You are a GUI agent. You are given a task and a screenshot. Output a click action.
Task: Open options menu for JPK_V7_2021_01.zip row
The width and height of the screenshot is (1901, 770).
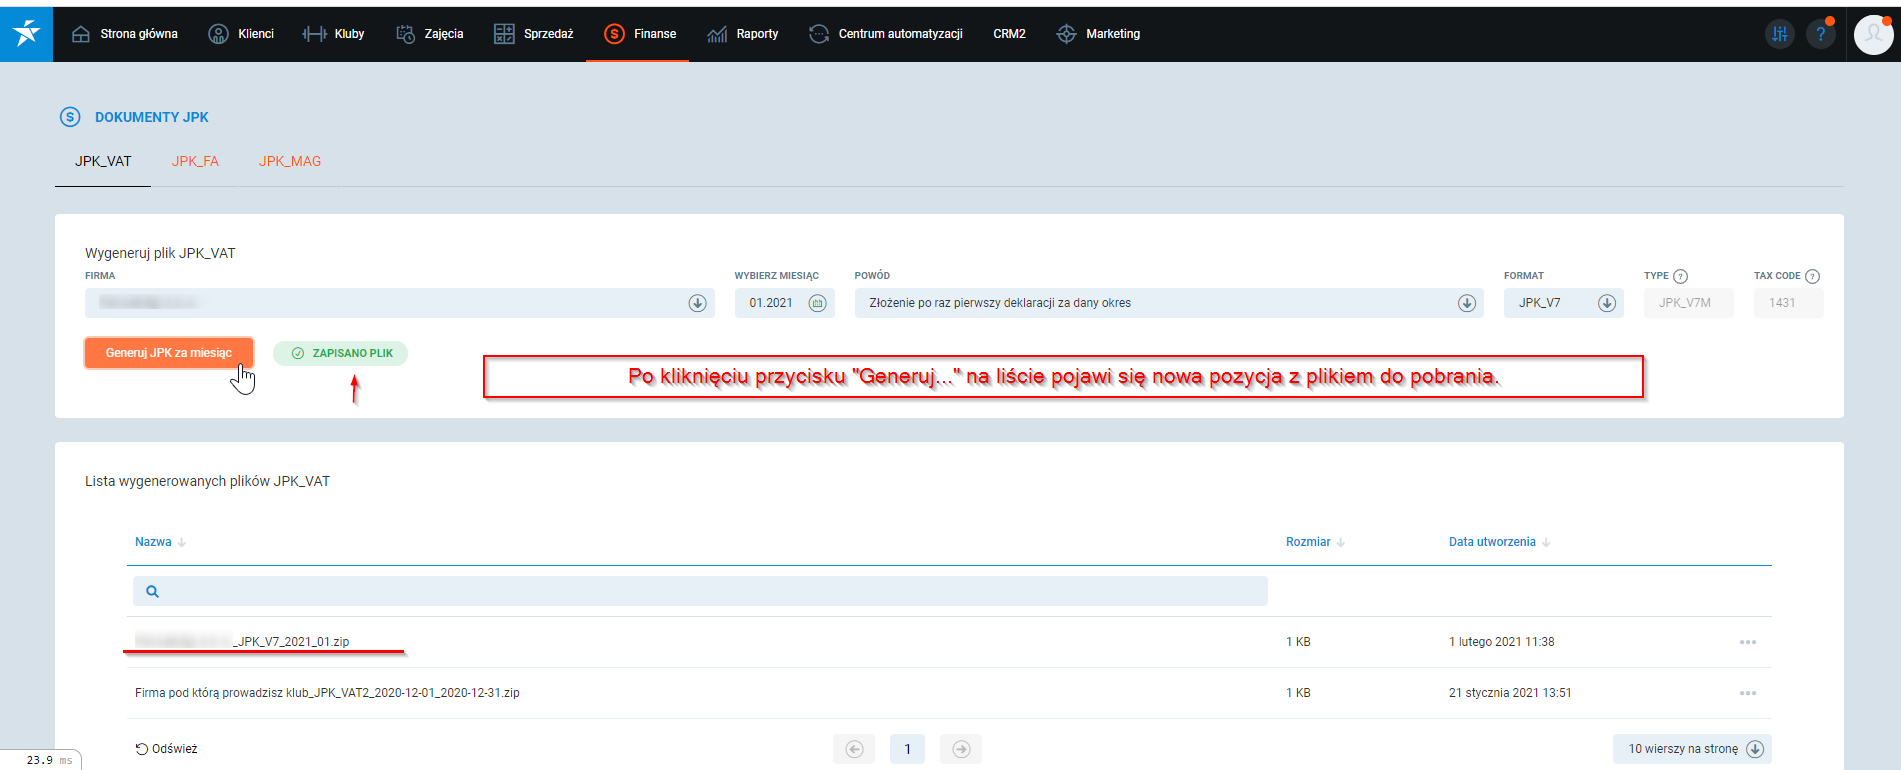pos(1747,642)
